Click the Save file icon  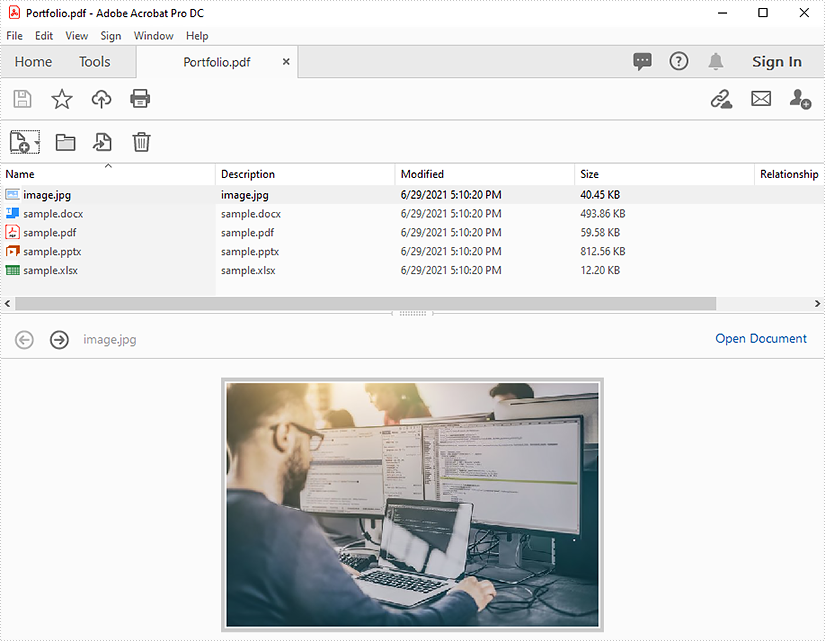(22, 99)
